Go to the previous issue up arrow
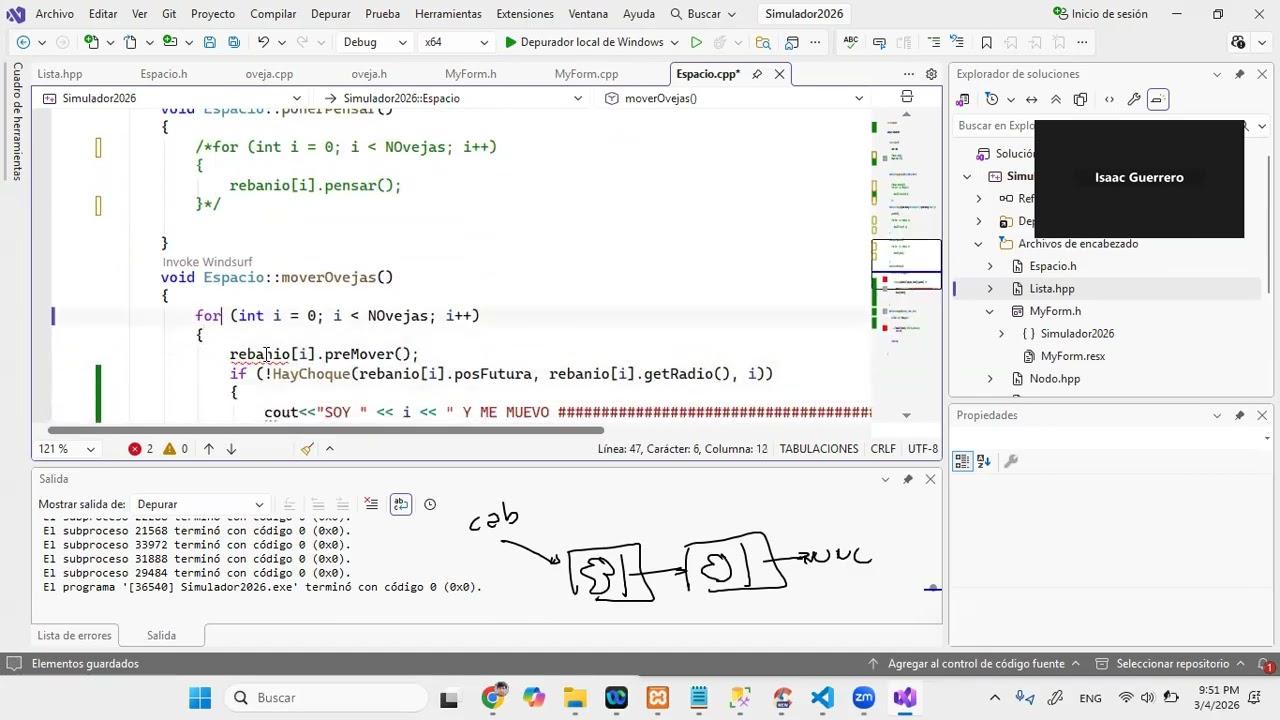The image size is (1280, 720). point(209,449)
